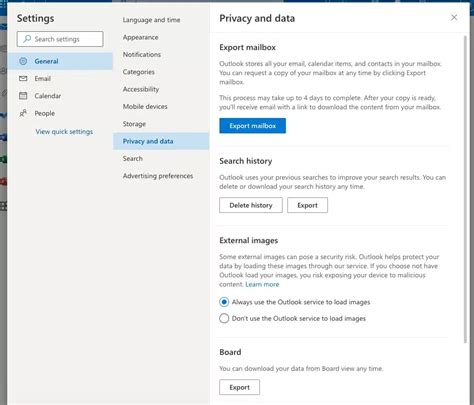Open the Learn more link
Screen dimensions: 474x405
tap(262, 284)
